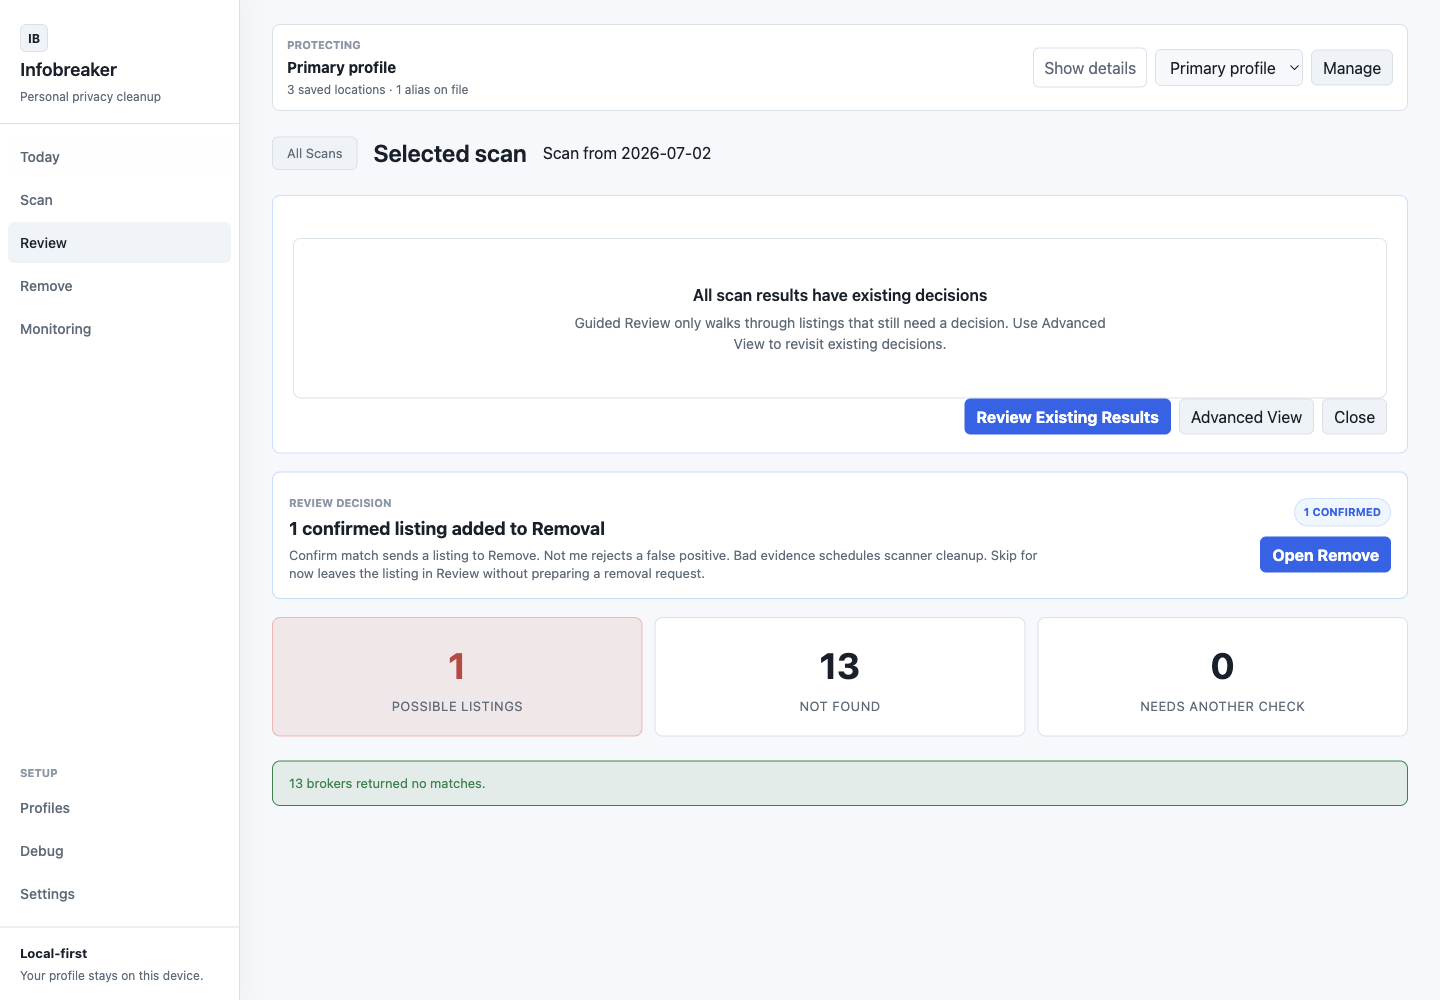Screen dimensions: 1440x1000
Task: Click '1 confirmed listing added to Removal' heading
Action: [447, 529]
